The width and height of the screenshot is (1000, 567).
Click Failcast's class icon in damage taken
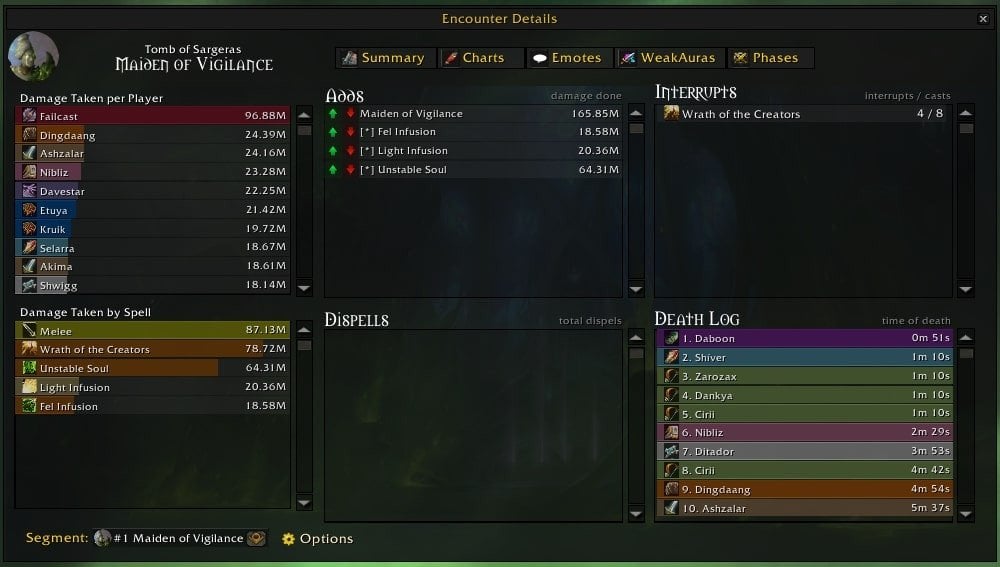coord(29,115)
